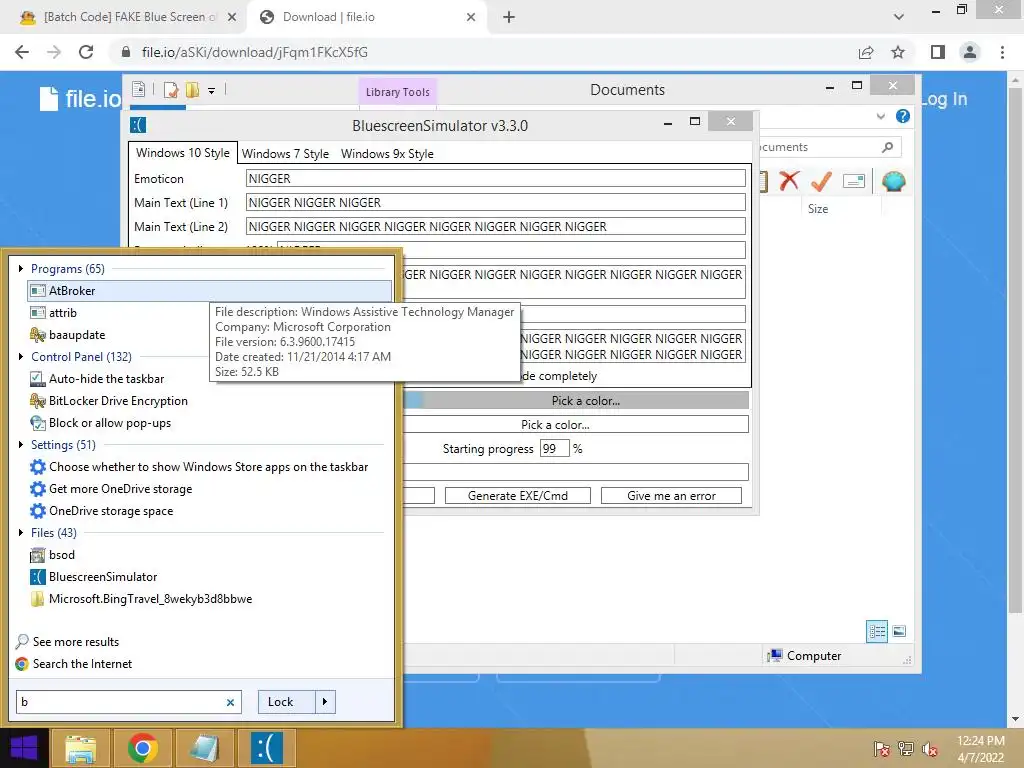Image resolution: width=1024 pixels, height=768 pixels.
Task: Click the search magnifier in Documents search box
Action: click(x=888, y=147)
